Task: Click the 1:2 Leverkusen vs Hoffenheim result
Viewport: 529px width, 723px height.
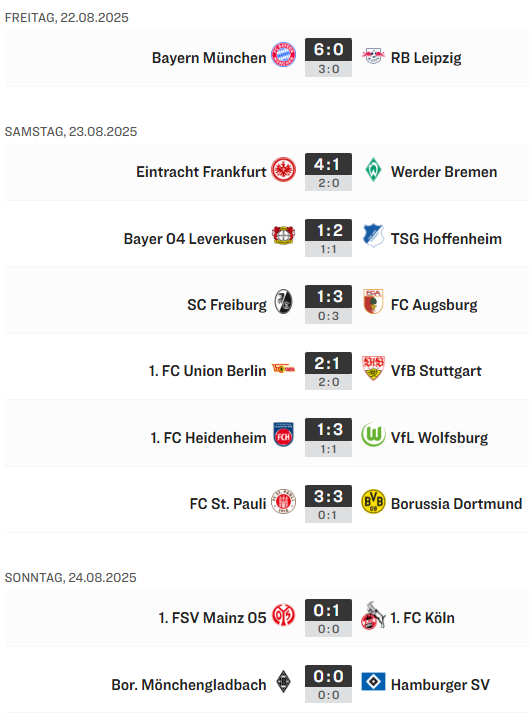Action: coord(328,231)
